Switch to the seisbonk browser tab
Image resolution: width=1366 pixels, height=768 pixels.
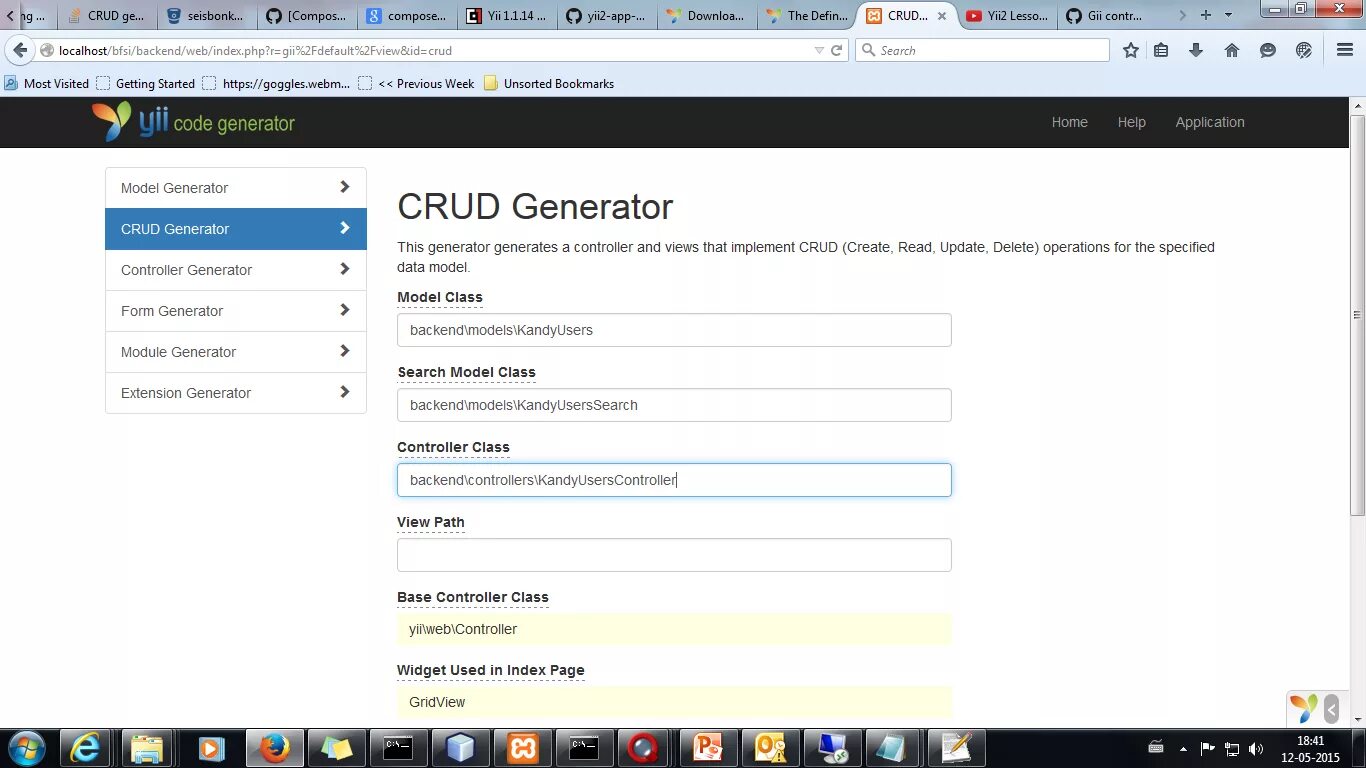tap(207, 15)
